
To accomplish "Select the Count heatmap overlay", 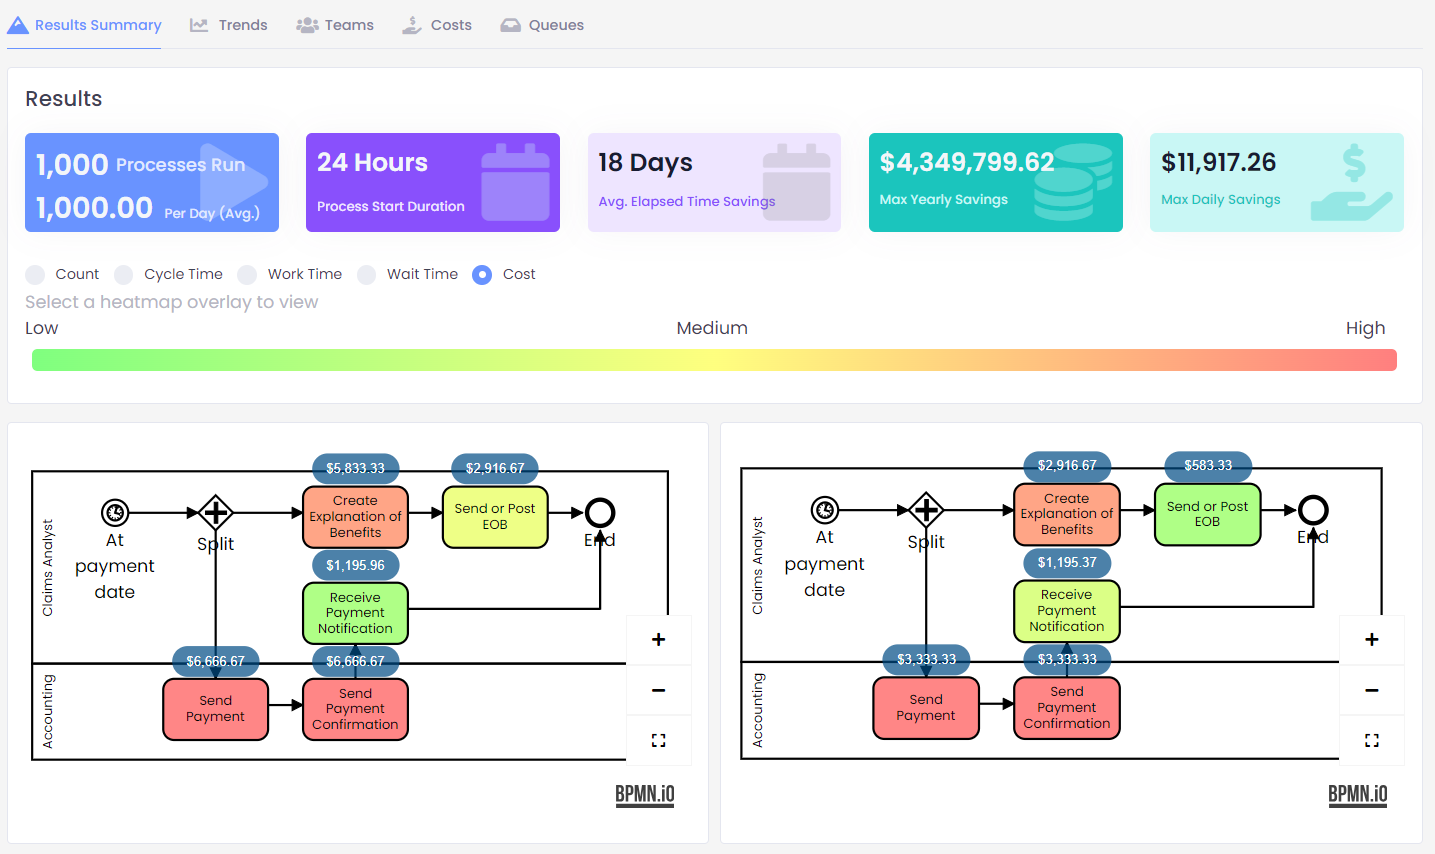I will [x=34, y=274].
